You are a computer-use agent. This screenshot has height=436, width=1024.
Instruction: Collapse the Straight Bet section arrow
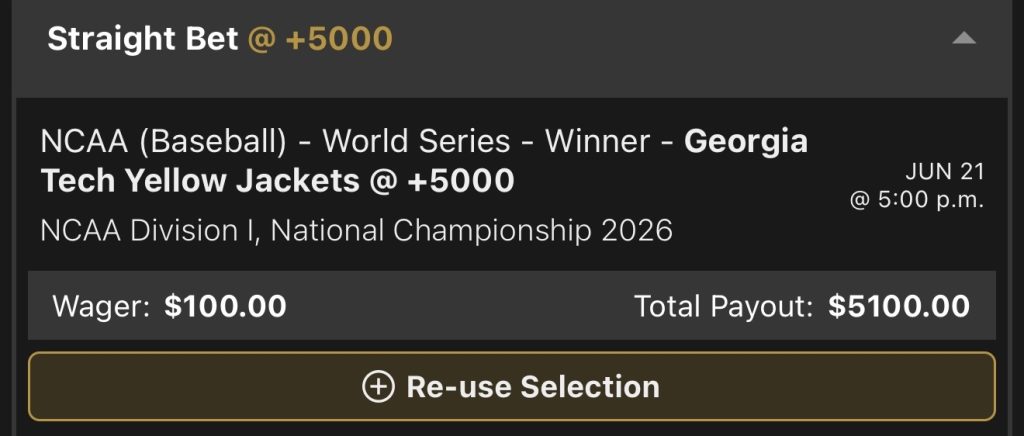pyautogui.click(x=963, y=39)
